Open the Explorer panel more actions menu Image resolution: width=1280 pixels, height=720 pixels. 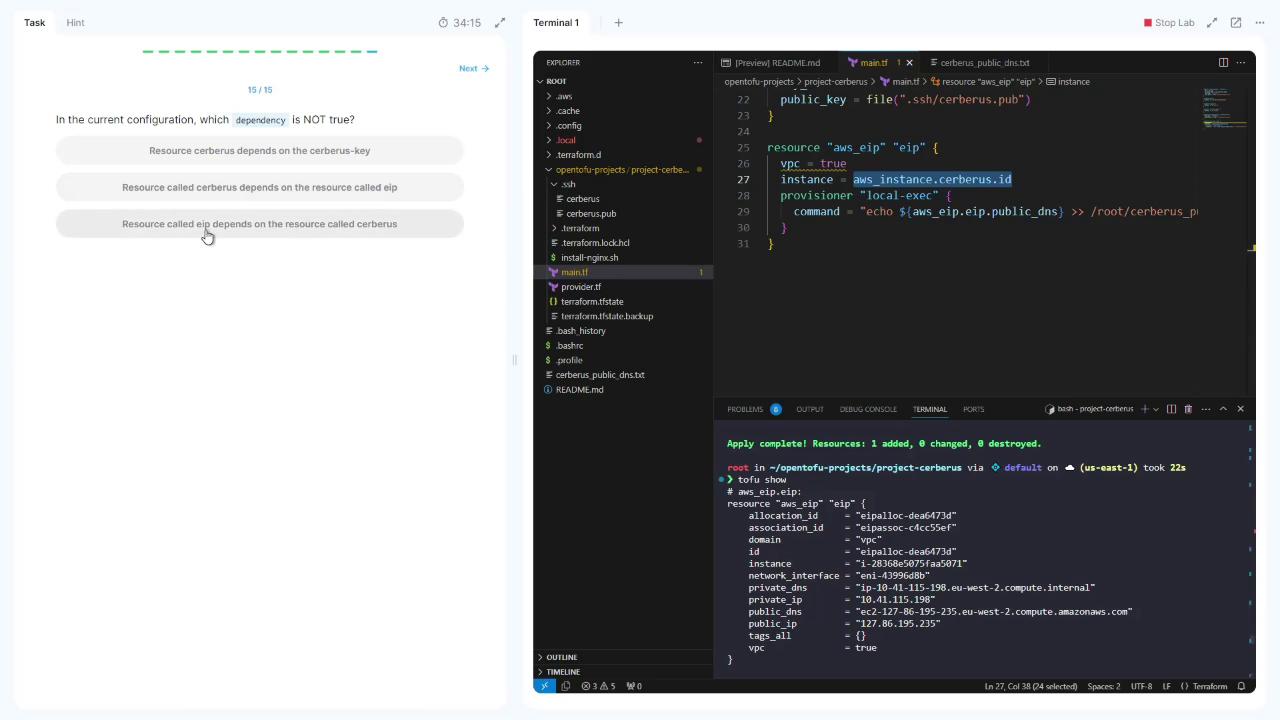pyautogui.click(x=698, y=62)
